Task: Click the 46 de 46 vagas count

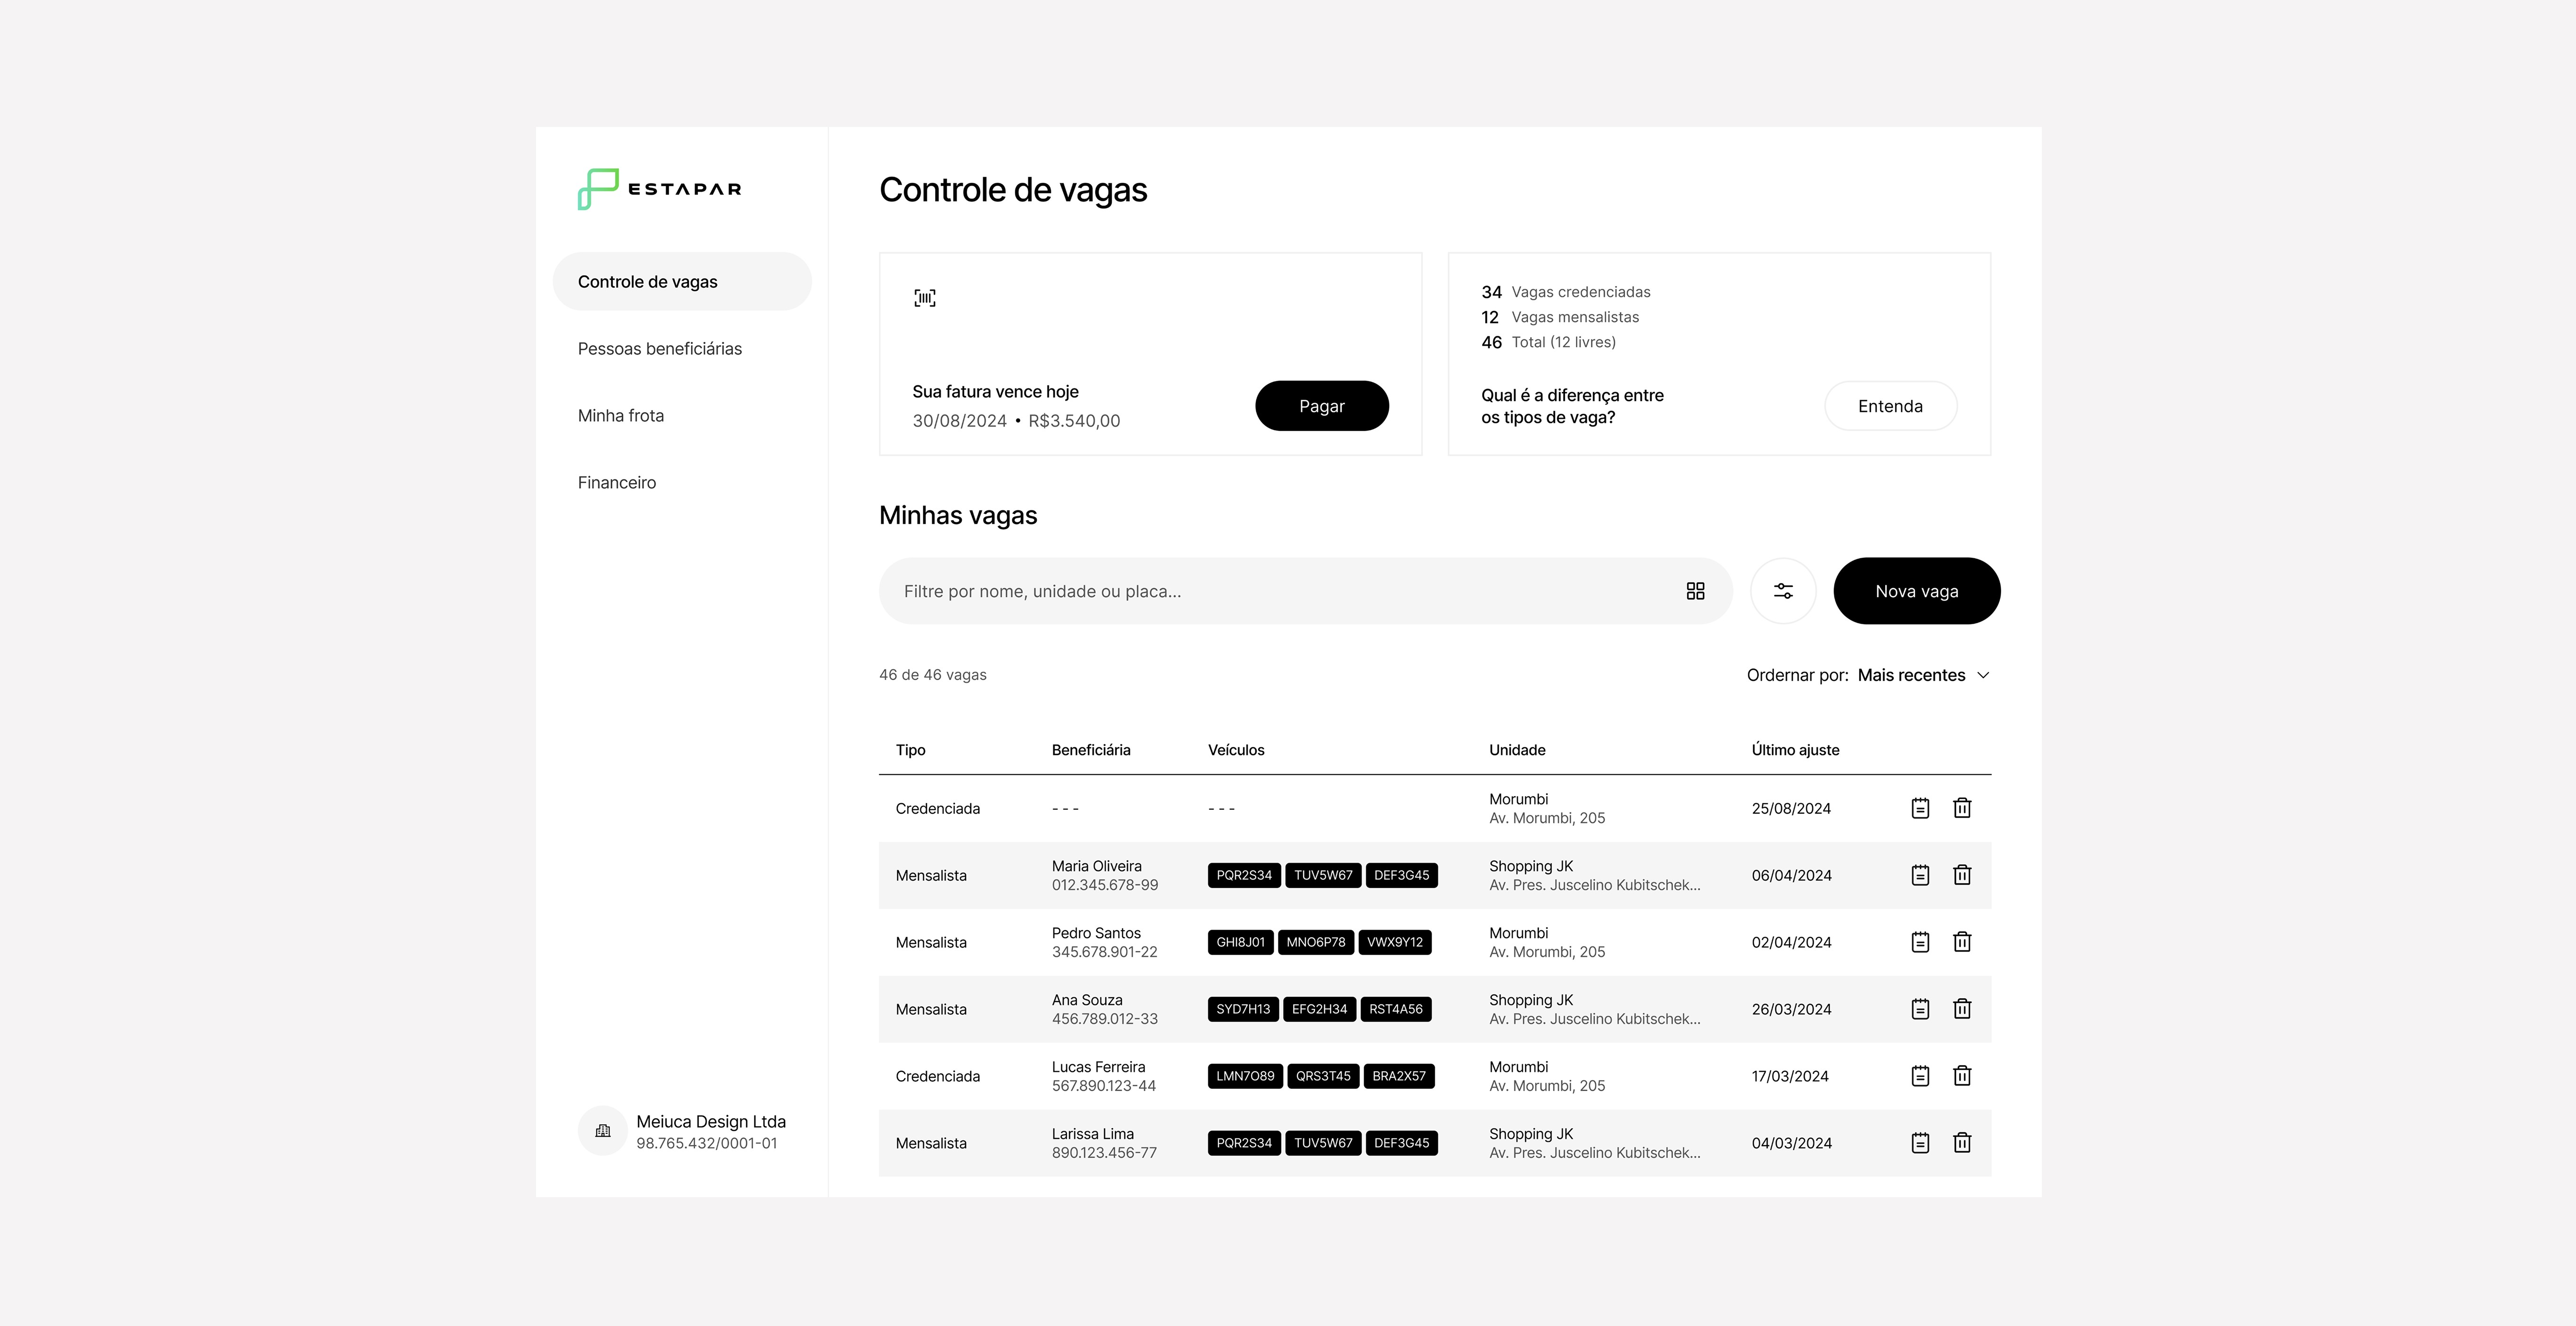Action: pos(933,675)
